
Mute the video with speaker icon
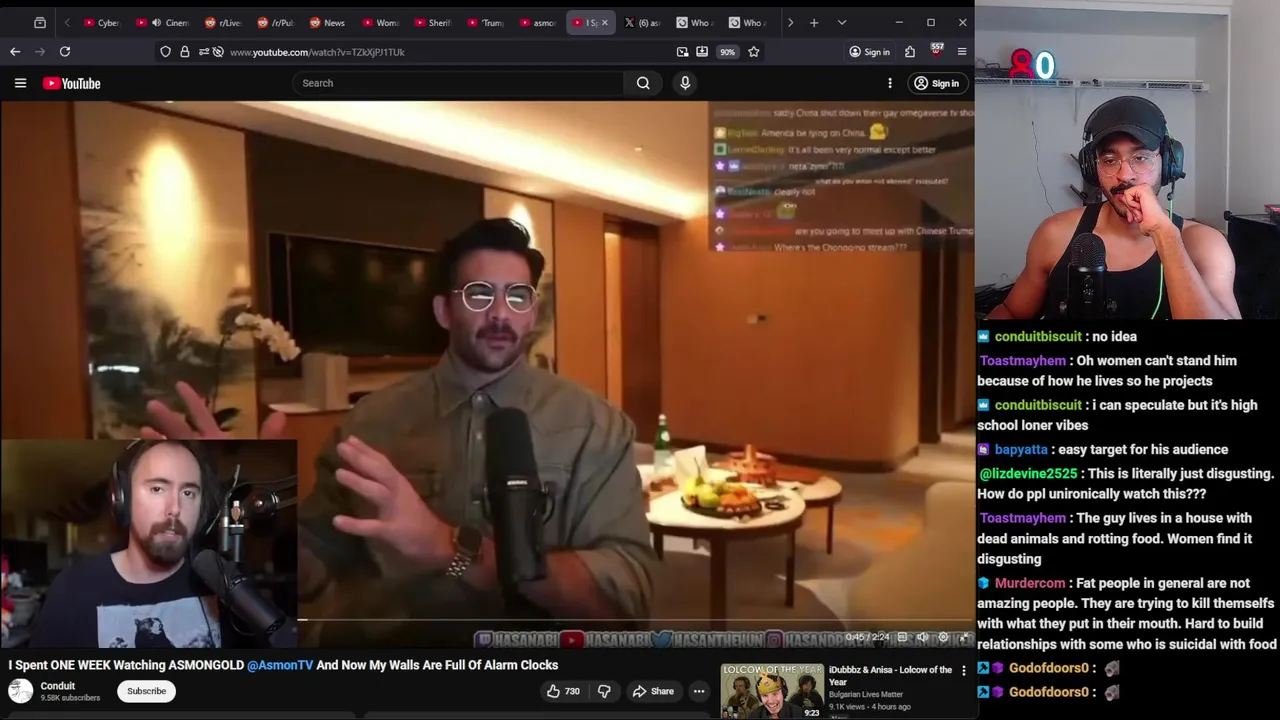point(922,637)
